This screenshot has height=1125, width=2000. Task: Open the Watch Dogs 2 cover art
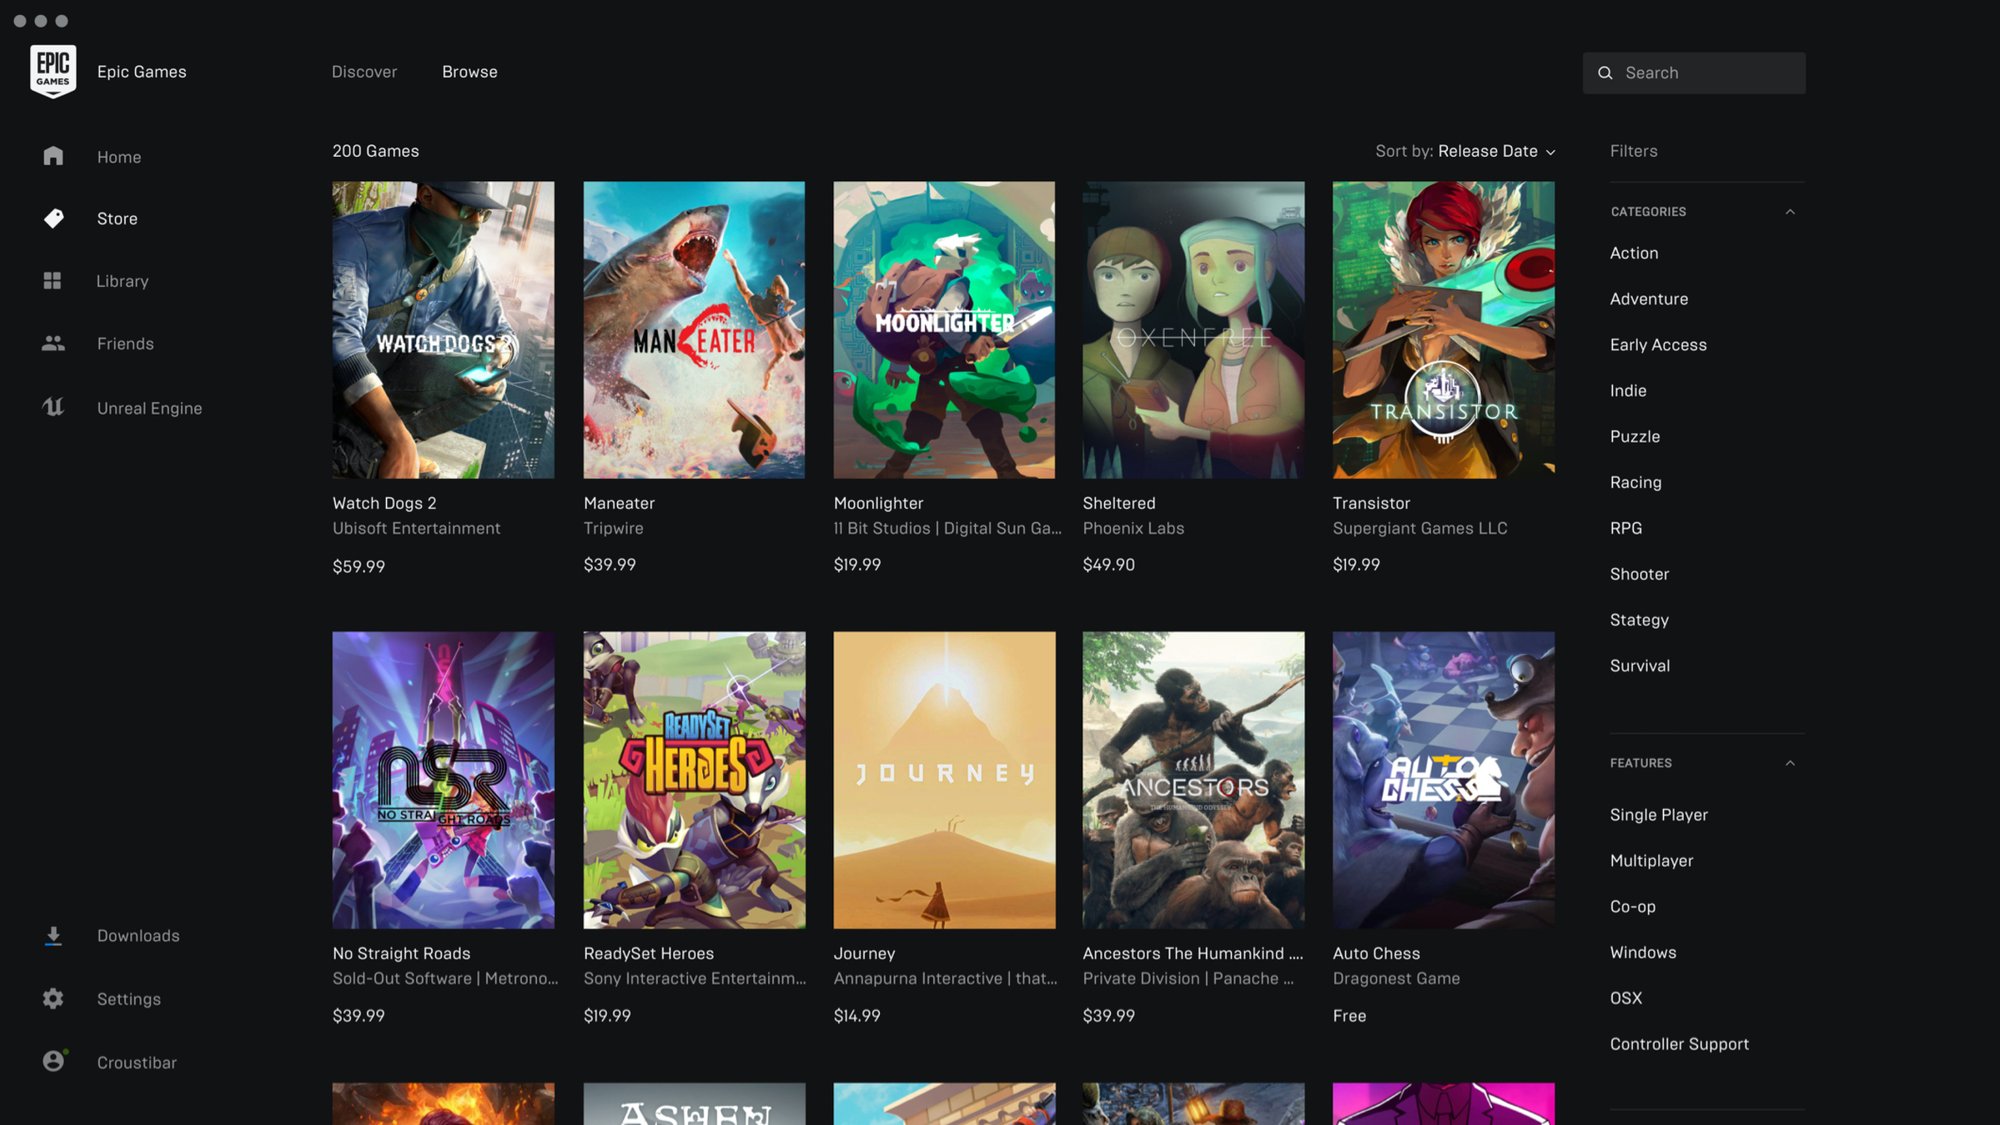(x=443, y=330)
